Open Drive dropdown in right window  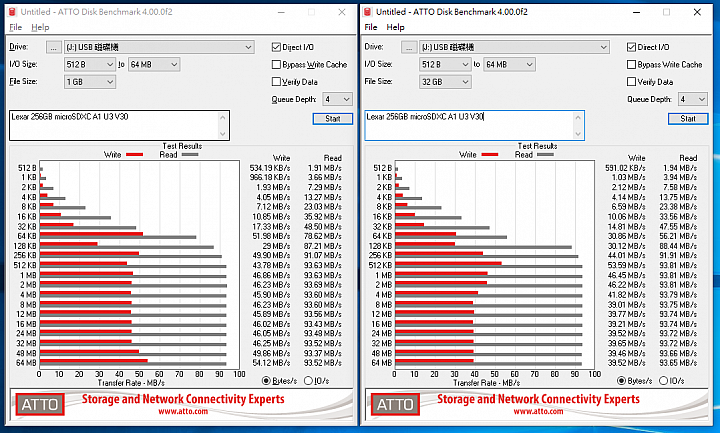tap(514, 47)
